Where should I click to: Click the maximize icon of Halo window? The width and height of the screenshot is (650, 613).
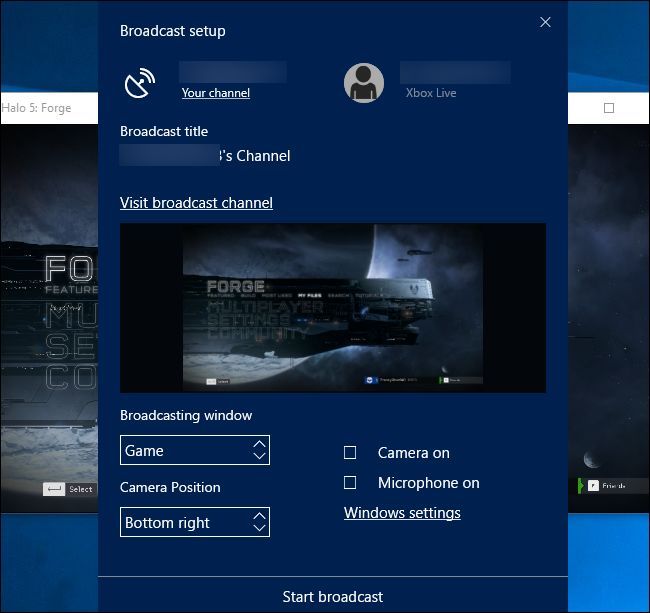(x=609, y=108)
